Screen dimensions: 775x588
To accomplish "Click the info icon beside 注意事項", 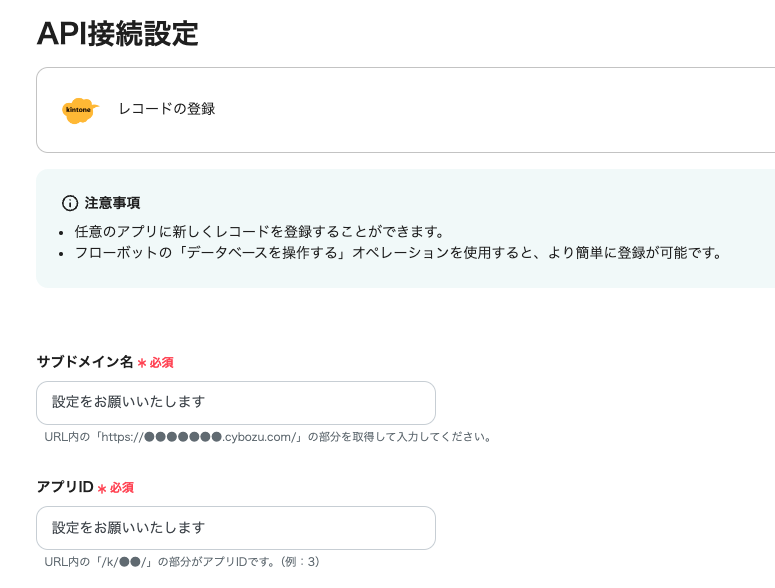I will 70,203.
